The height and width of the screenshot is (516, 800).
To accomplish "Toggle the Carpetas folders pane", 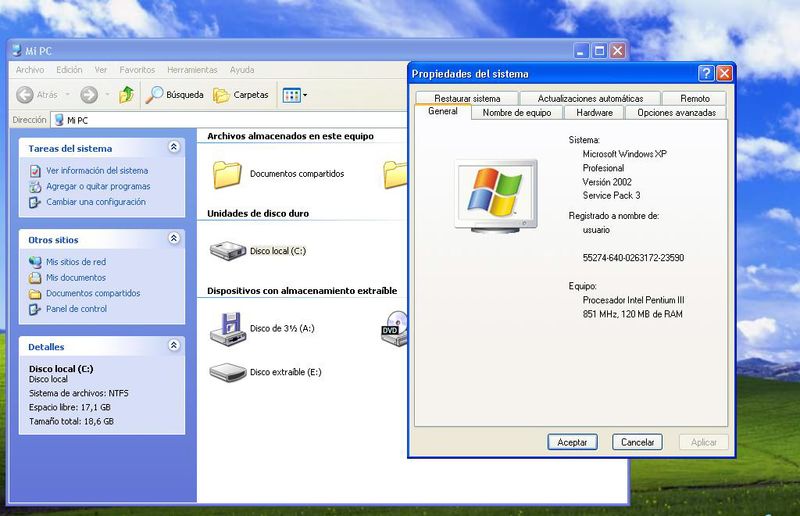I will tap(241, 94).
